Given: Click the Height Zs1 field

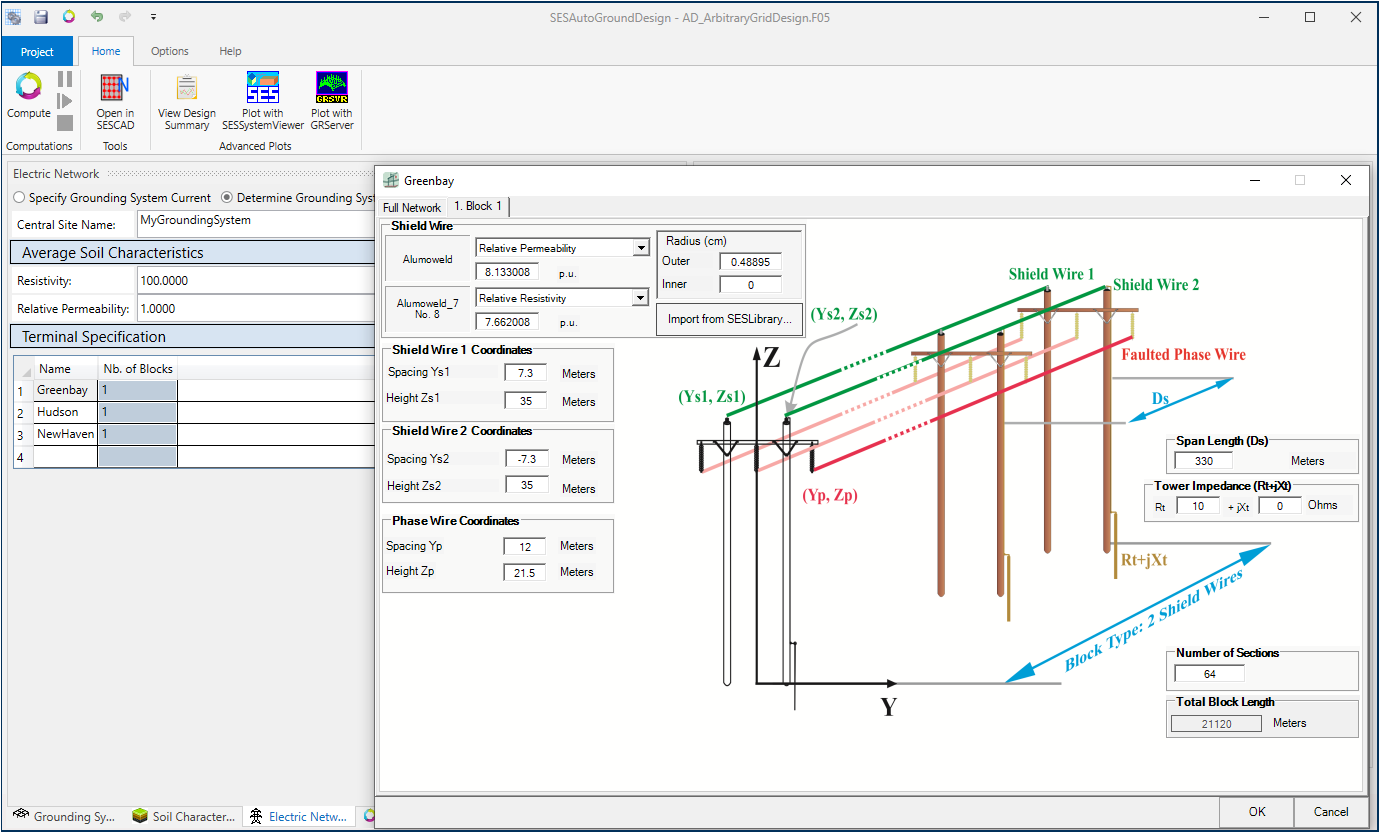Looking at the screenshot, I should [526, 400].
